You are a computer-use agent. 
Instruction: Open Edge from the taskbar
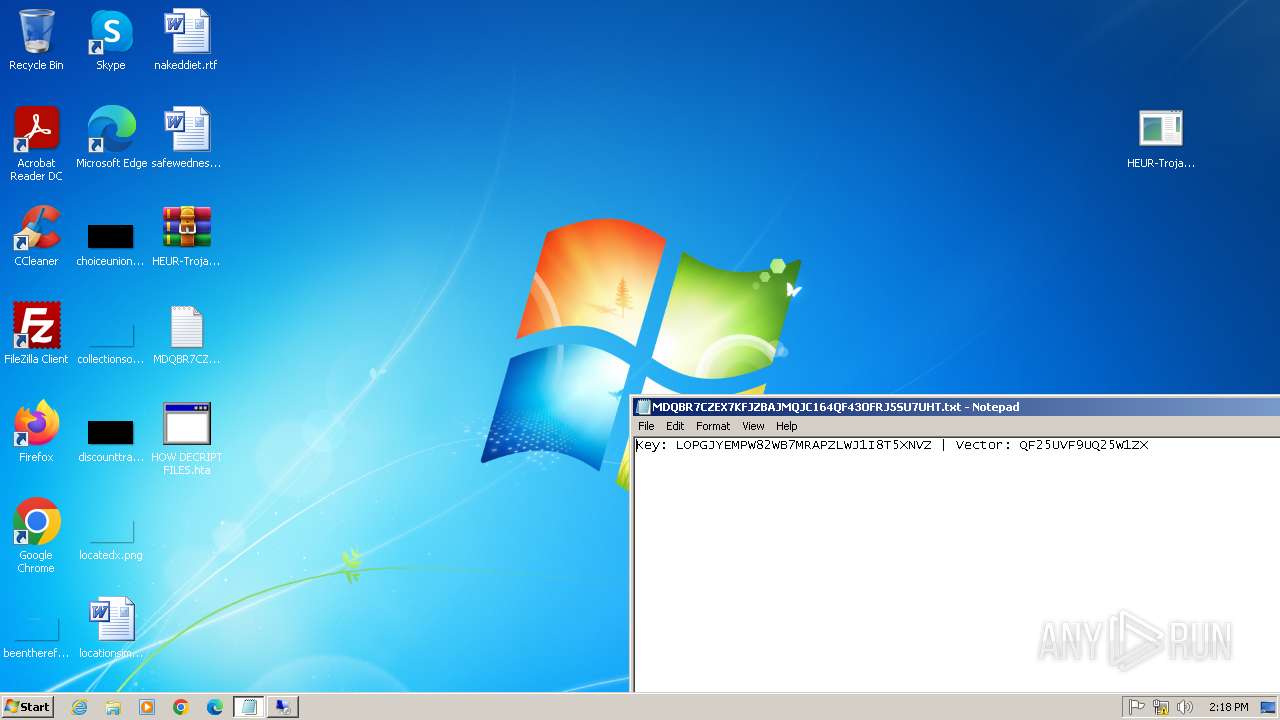[215, 707]
